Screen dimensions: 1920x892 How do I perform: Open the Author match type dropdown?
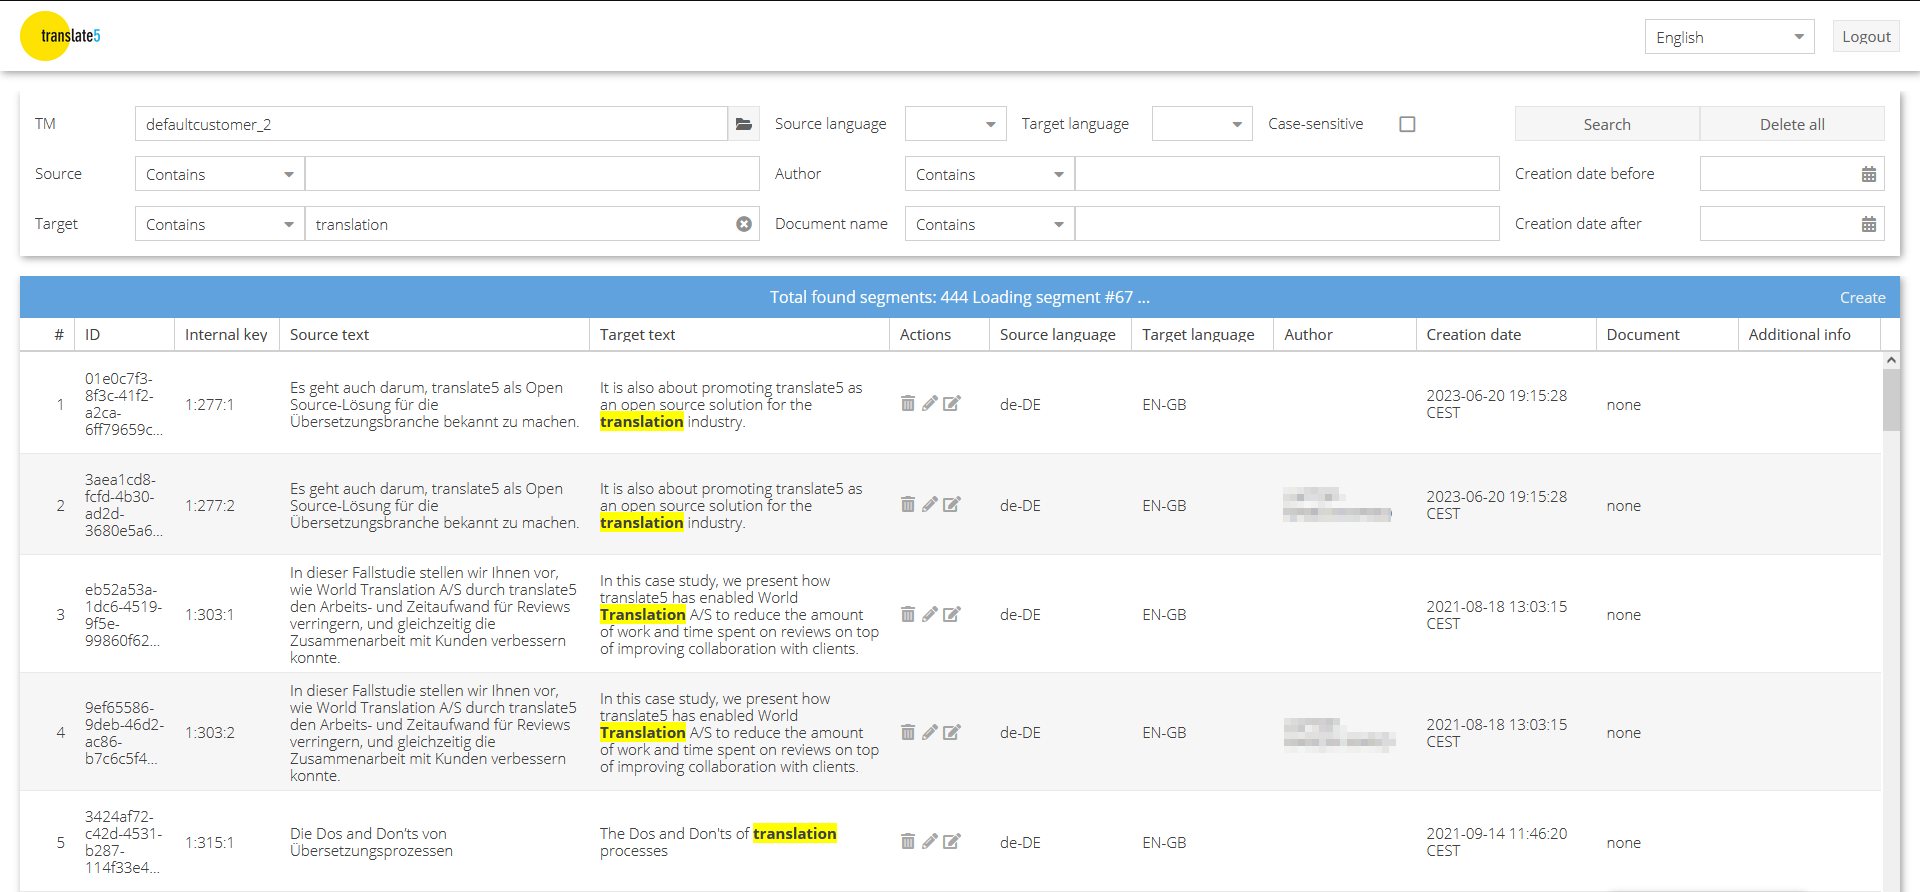[989, 174]
